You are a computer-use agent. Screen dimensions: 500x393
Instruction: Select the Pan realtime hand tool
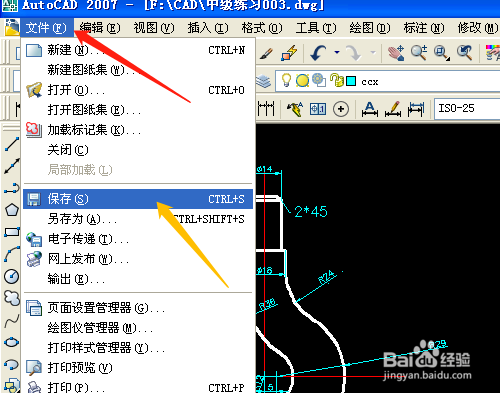click(x=396, y=53)
